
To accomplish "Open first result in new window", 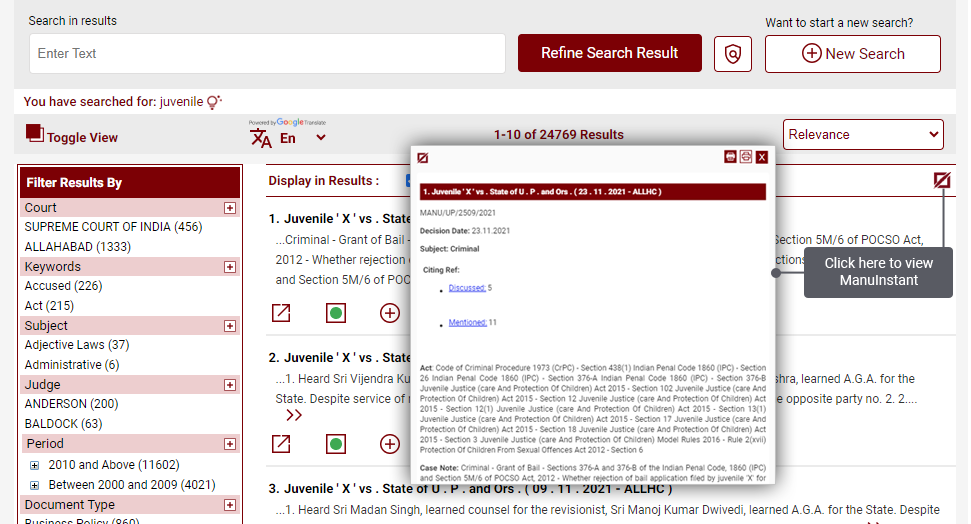I will click(282, 313).
